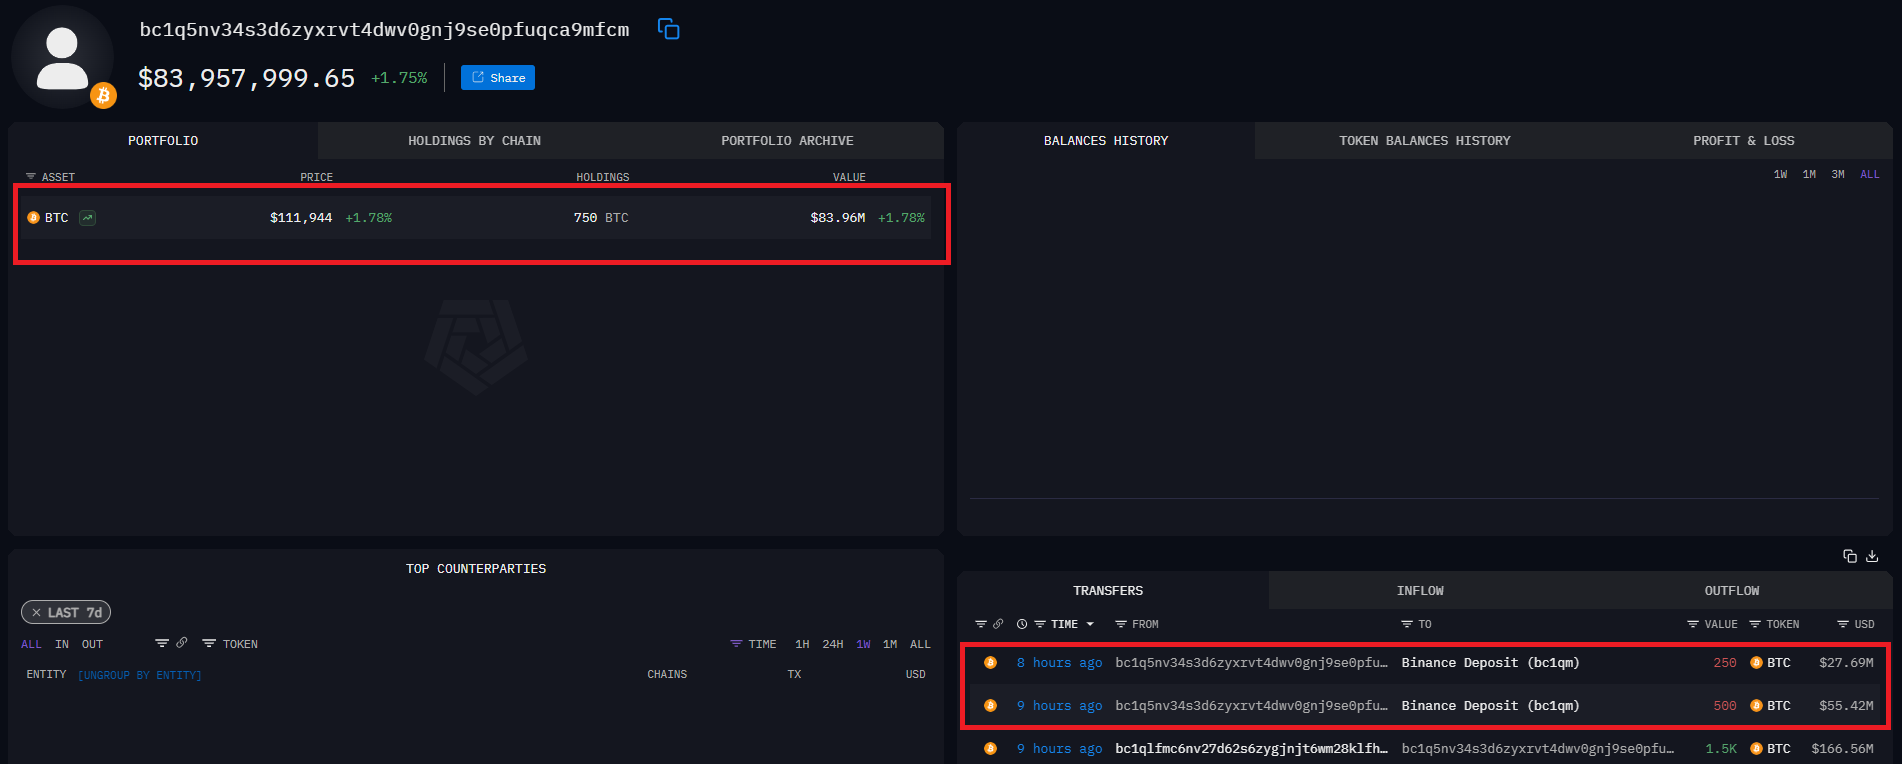Open the transfers filter icon beside the chain link

(981, 624)
